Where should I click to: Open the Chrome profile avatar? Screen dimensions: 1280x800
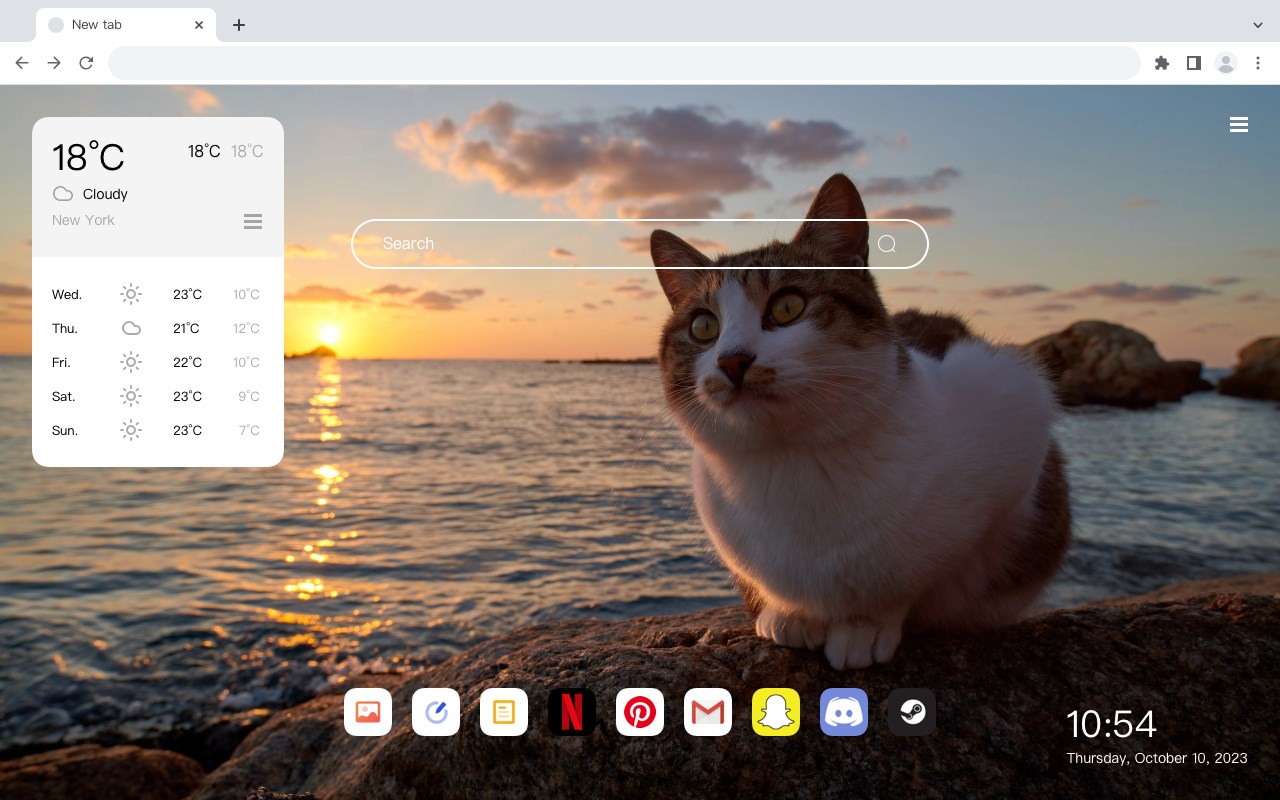[1226, 63]
